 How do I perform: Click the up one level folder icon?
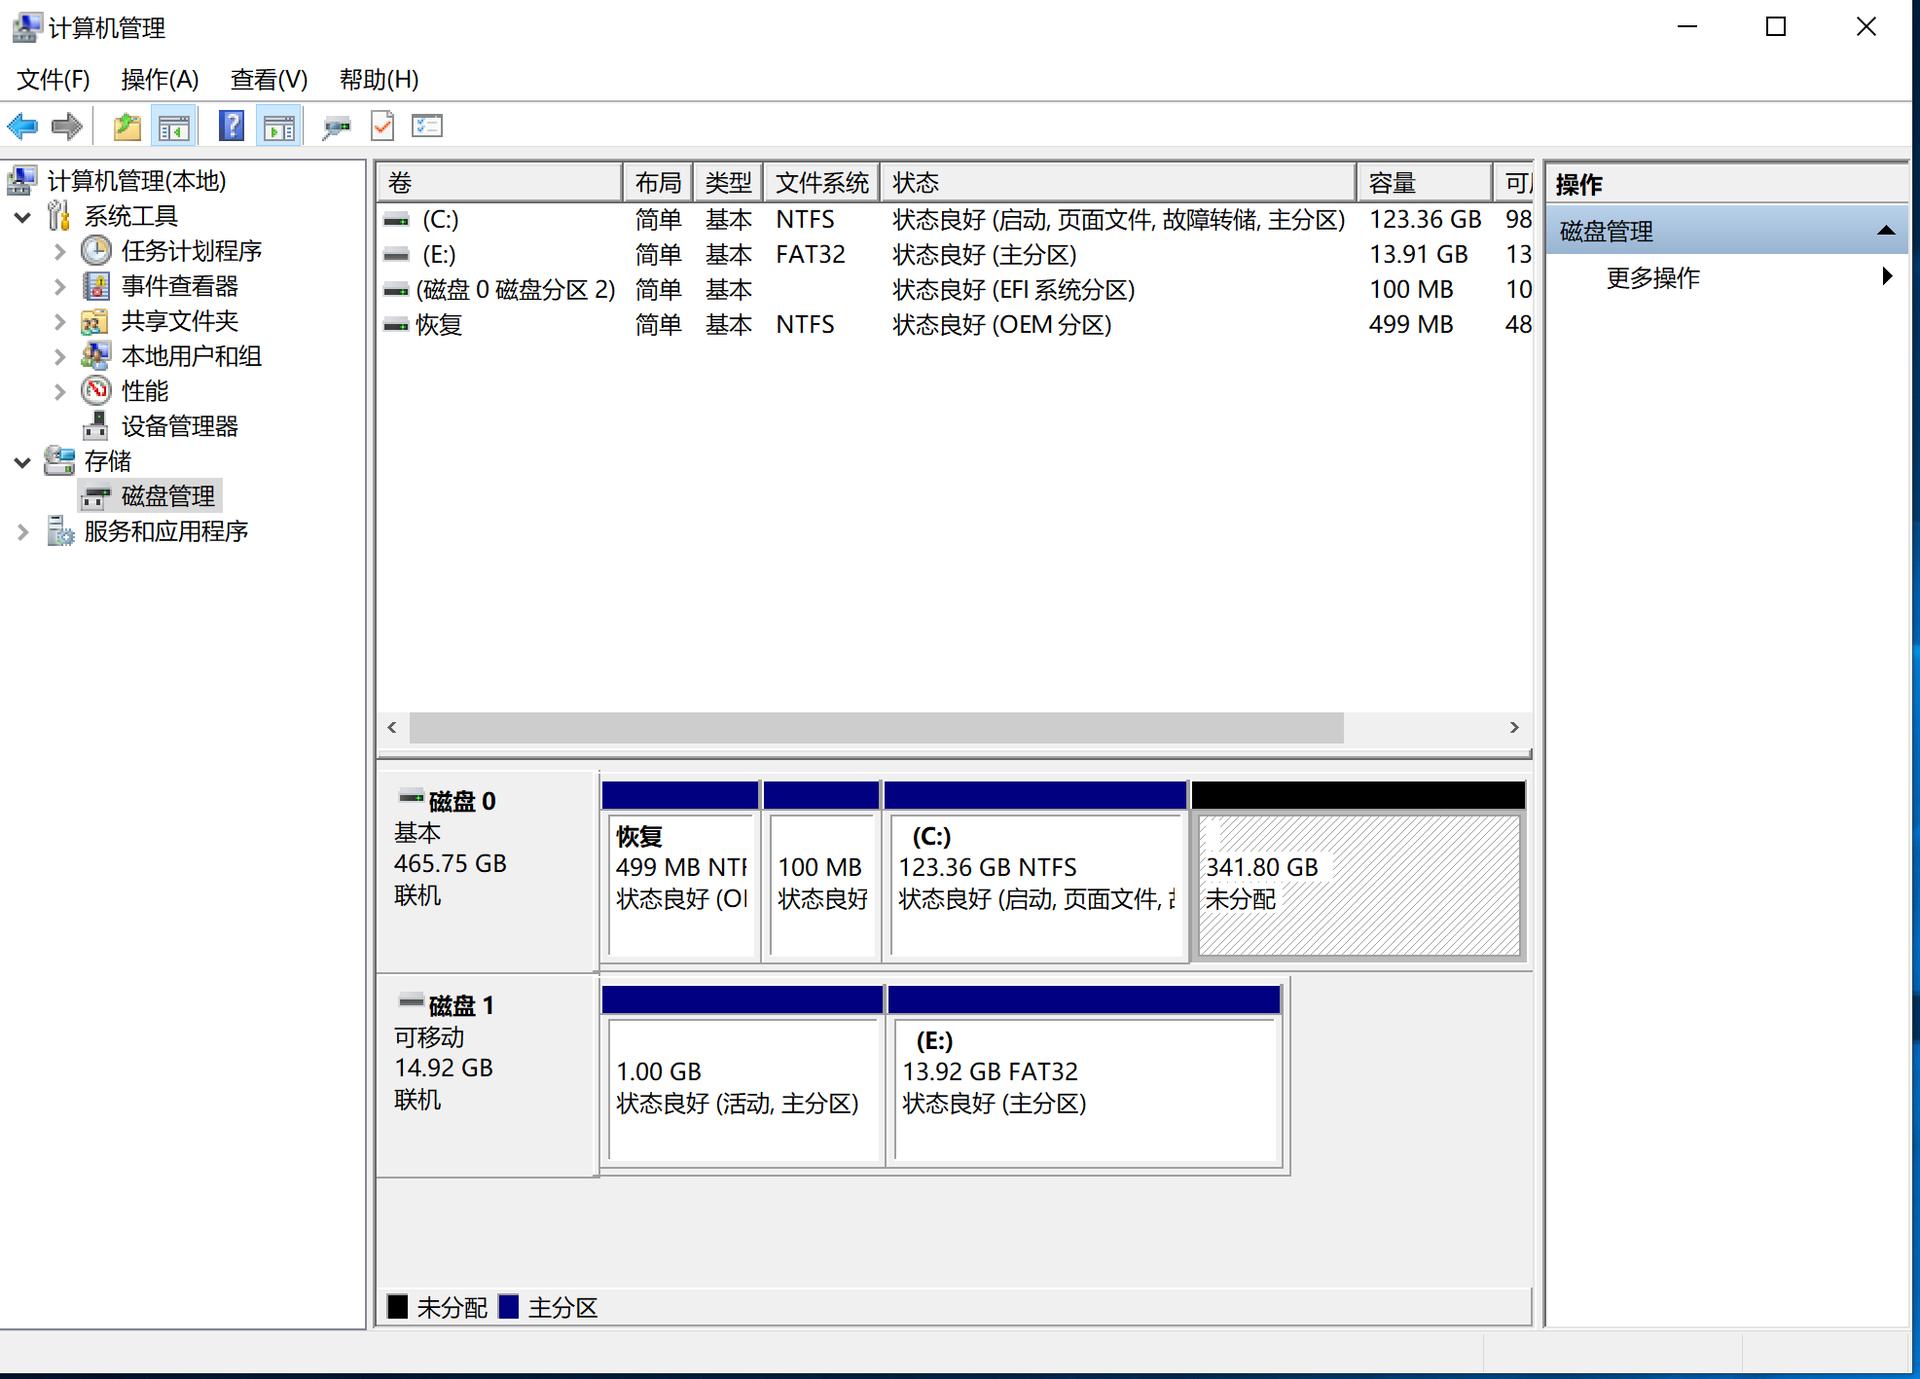pyautogui.click(x=127, y=125)
